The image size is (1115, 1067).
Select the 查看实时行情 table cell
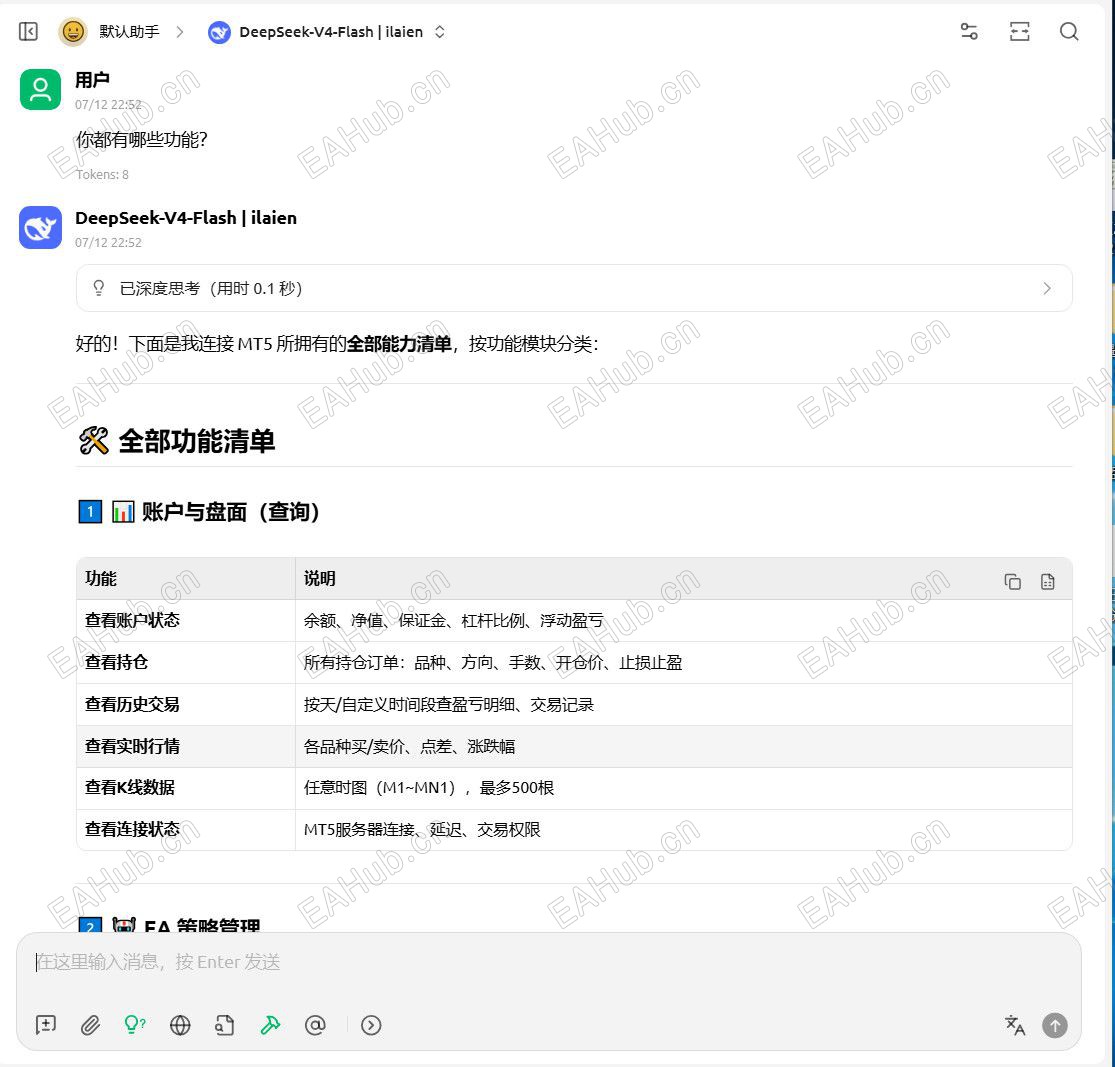pos(186,746)
